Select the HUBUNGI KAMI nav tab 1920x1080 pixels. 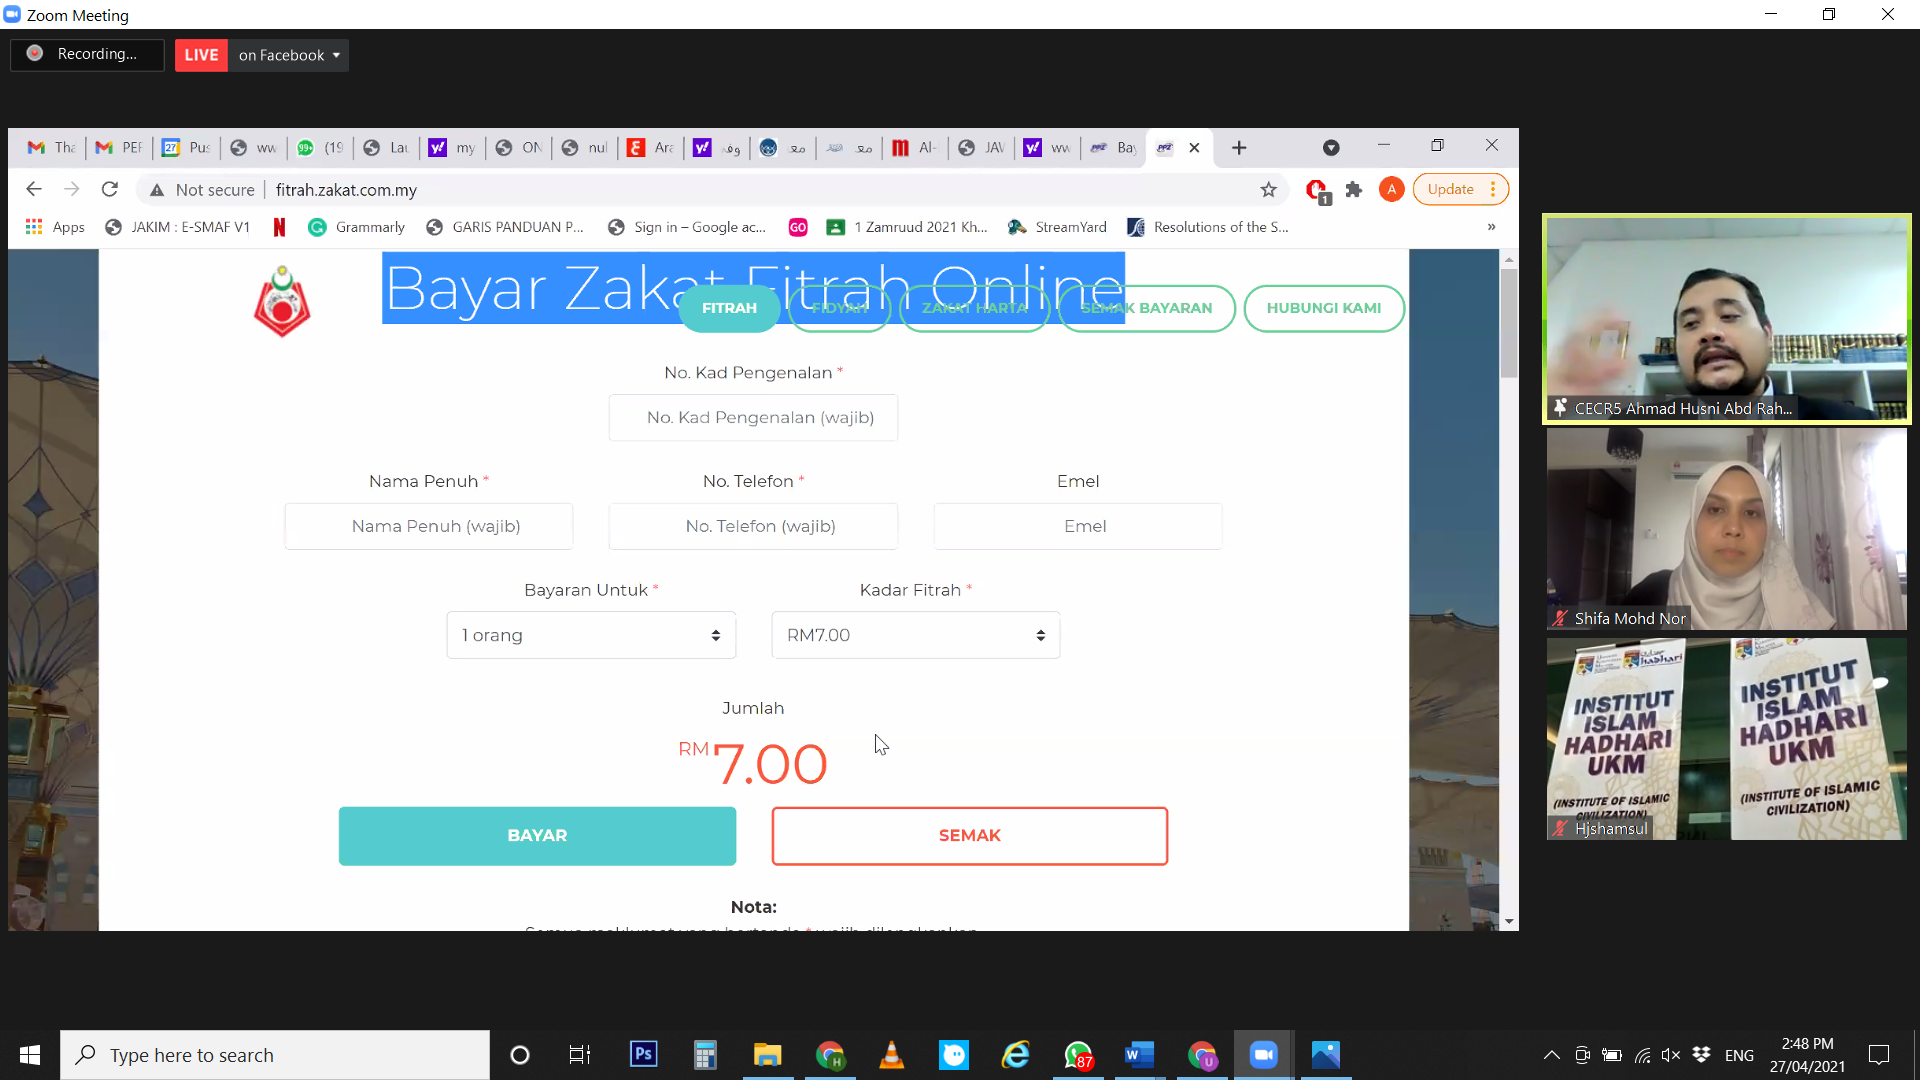coord(1323,308)
